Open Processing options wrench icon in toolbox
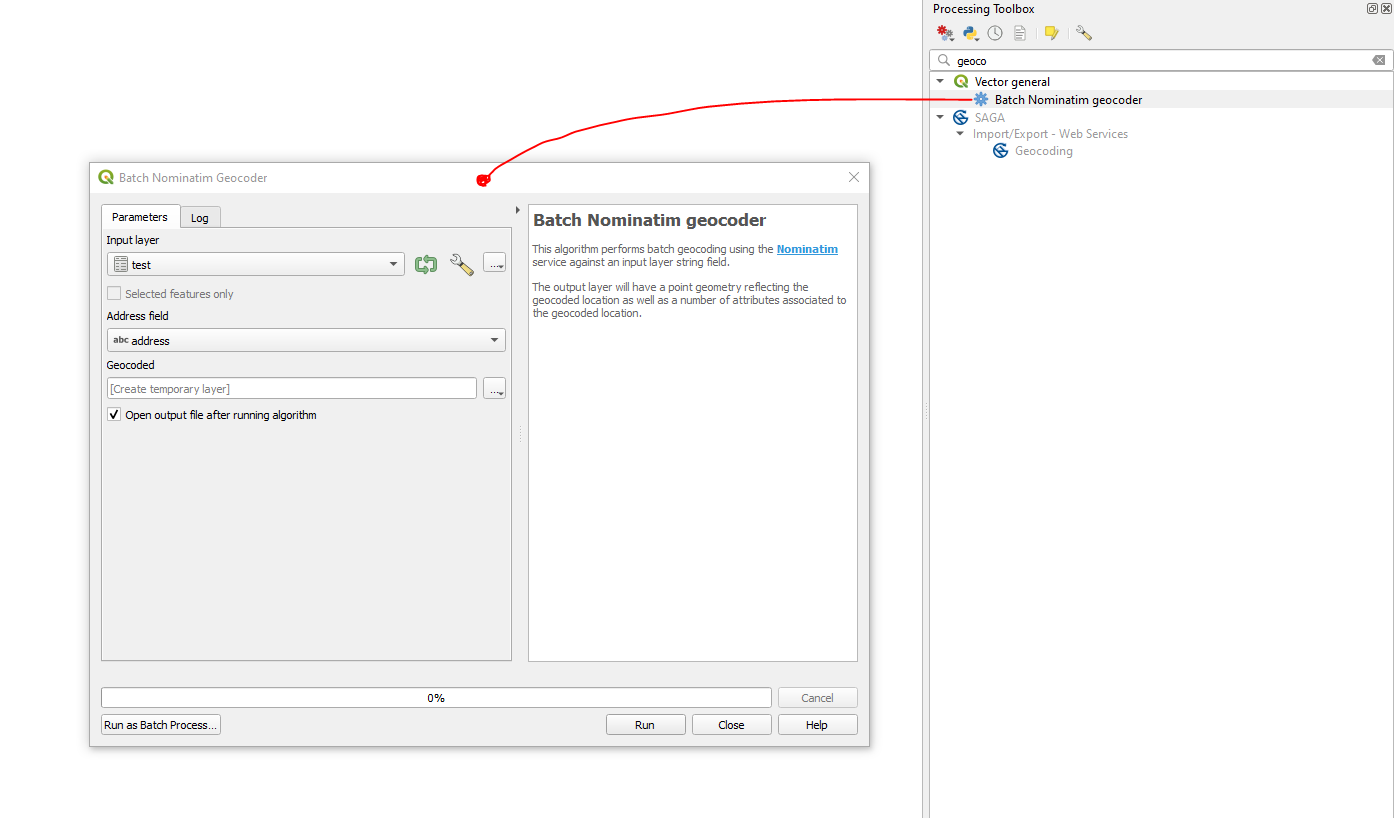1394x818 pixels. (x=1084, y=33)
